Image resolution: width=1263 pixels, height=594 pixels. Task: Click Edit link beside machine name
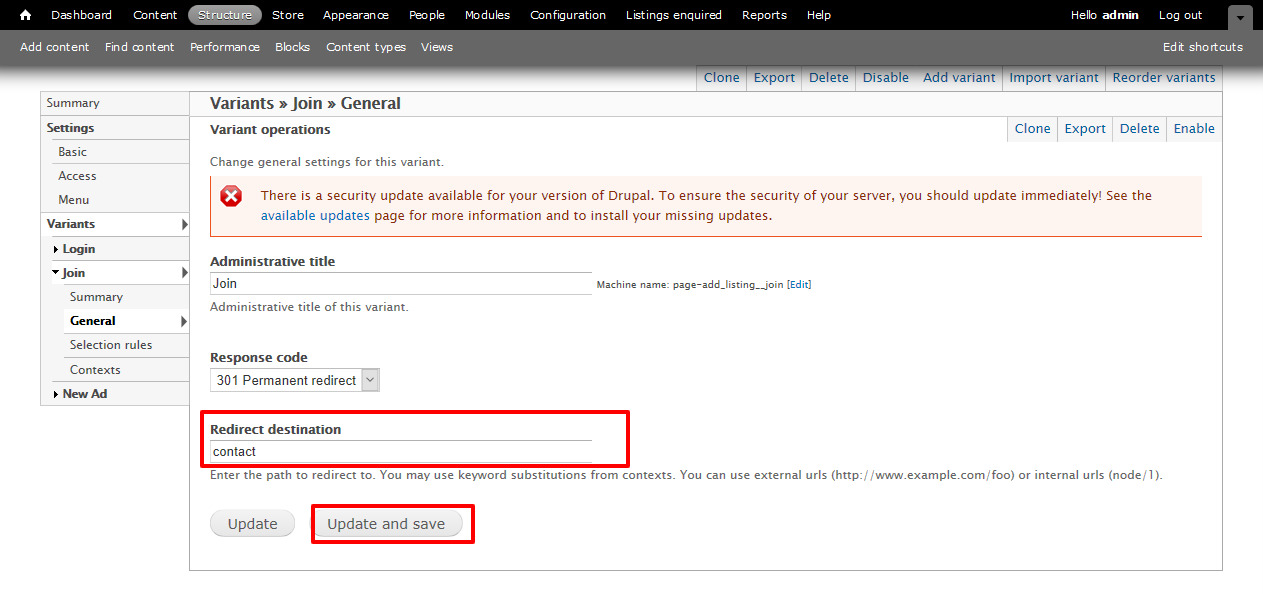(799, 285)
